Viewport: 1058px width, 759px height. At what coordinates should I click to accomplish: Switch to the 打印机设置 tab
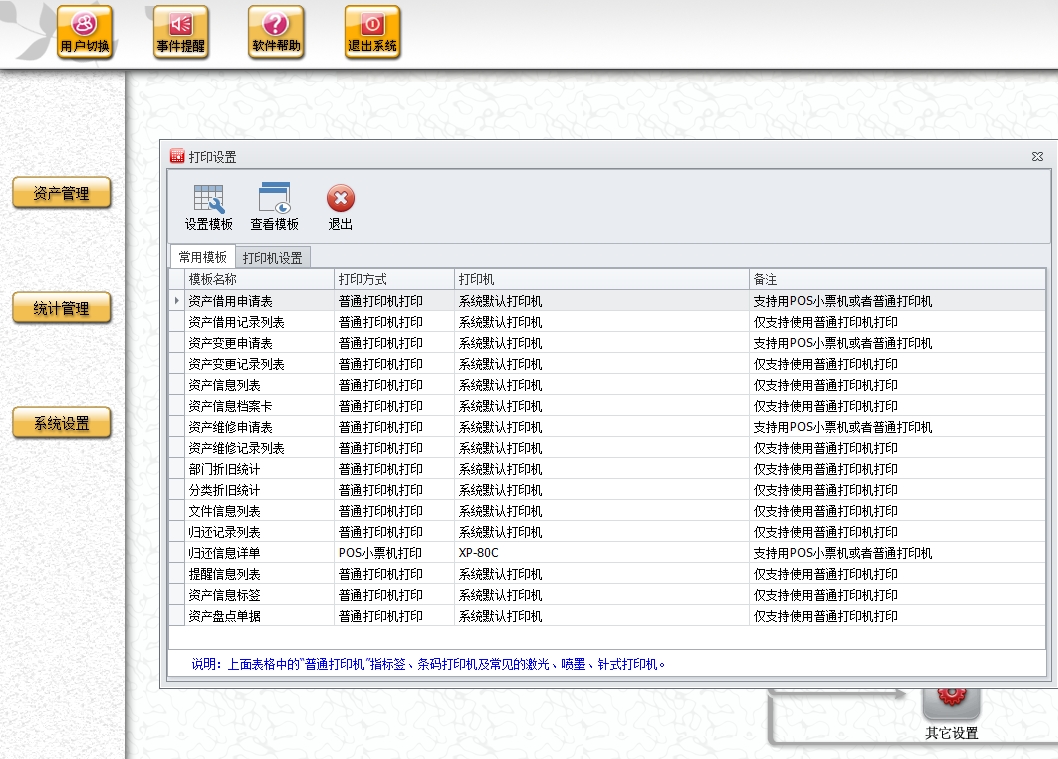[x=272, y=258]
